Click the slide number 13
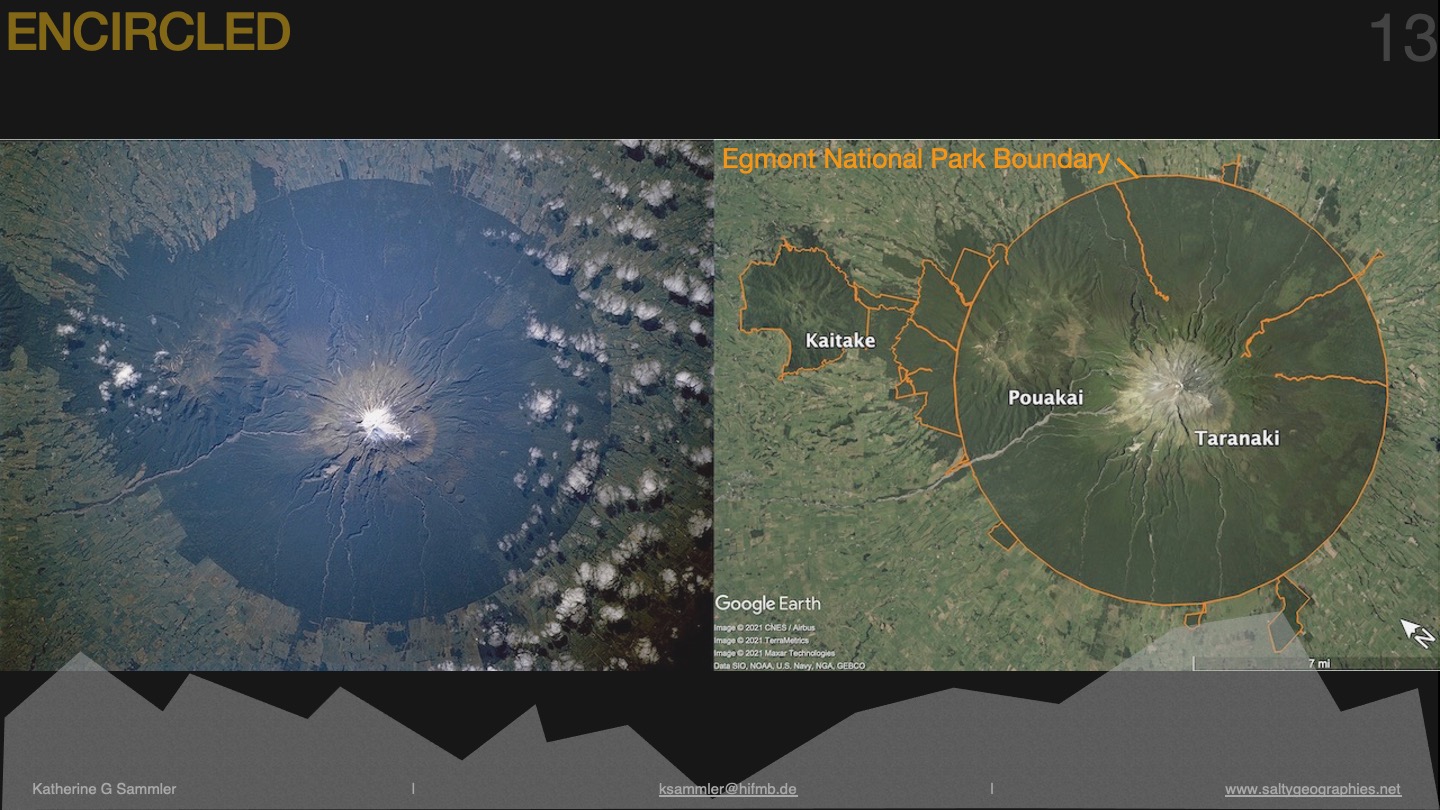This screenshot has width=1440, height=810. pyautogui.click(x=1401, y=40)
